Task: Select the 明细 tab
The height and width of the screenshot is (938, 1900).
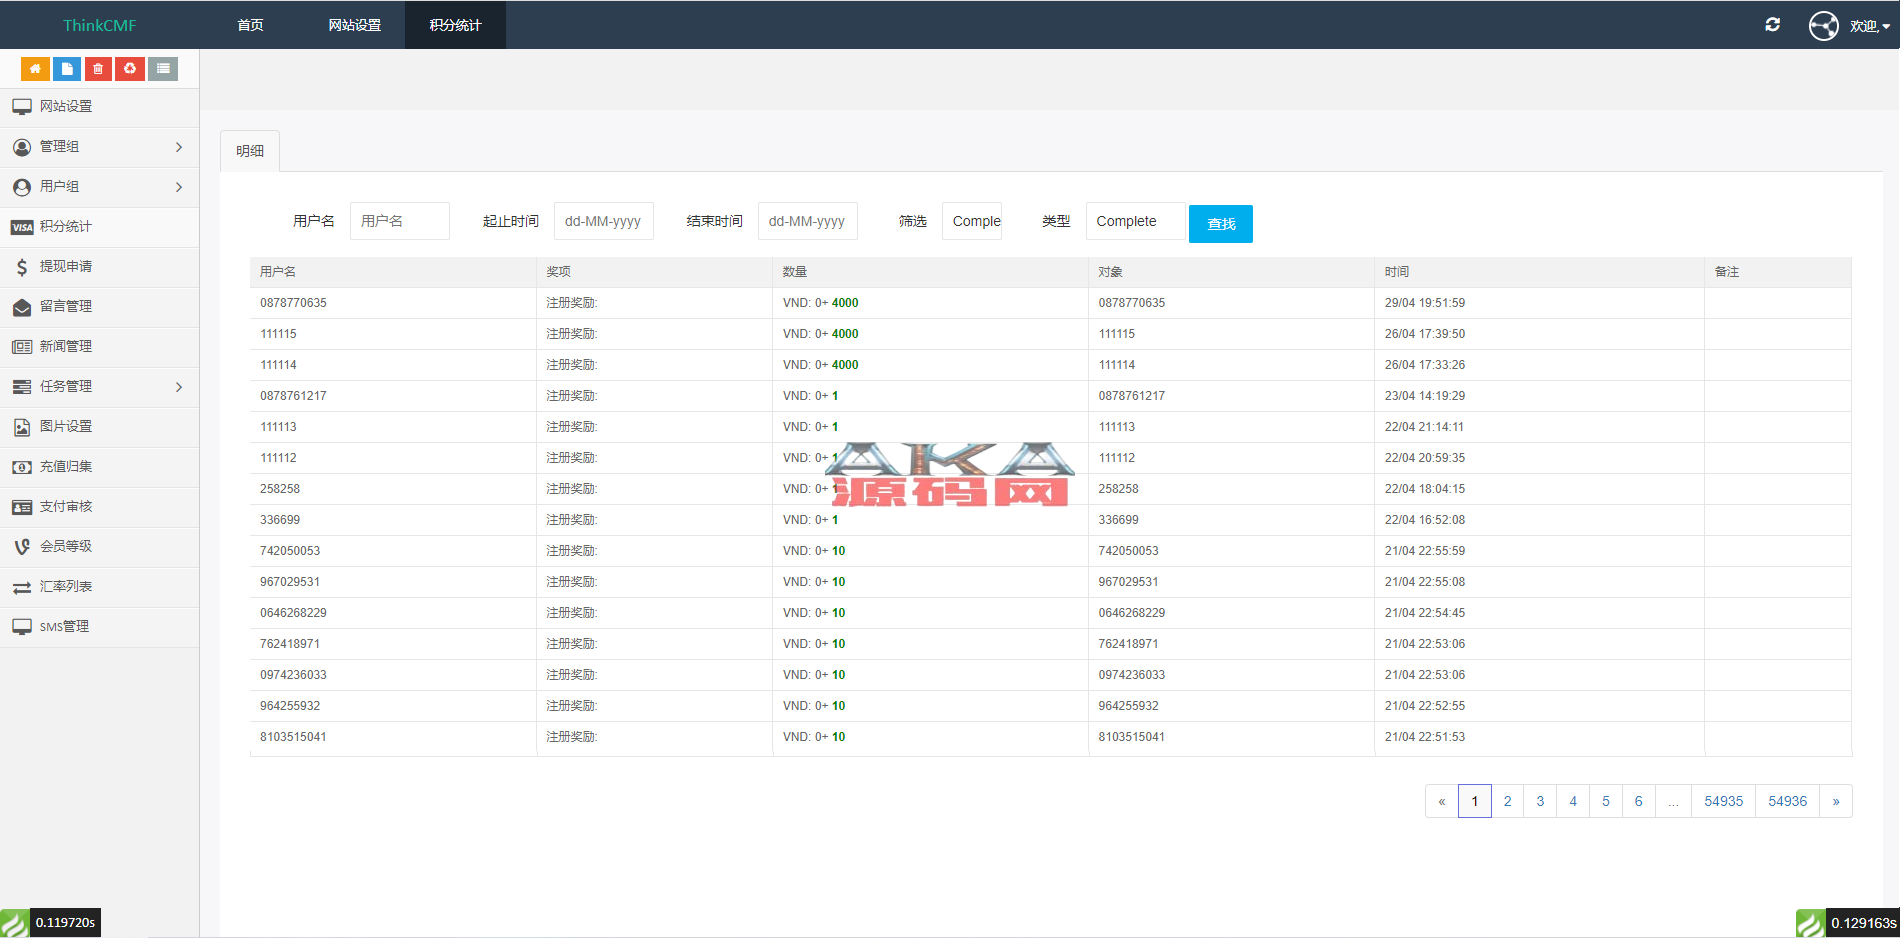Action: (x=250, y=151)
